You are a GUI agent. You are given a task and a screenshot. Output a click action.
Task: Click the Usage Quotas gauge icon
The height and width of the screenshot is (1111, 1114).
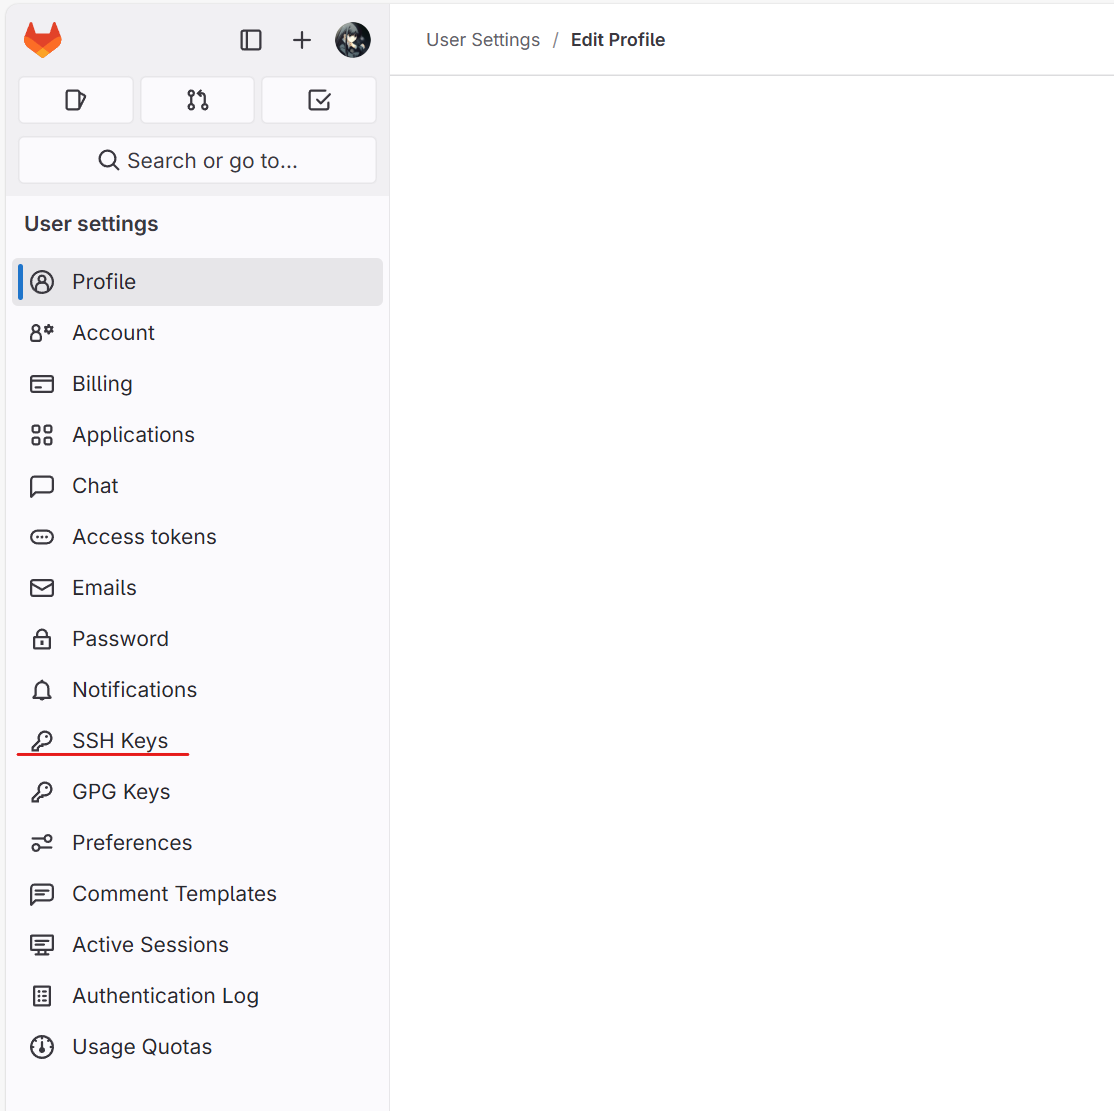42,1047
